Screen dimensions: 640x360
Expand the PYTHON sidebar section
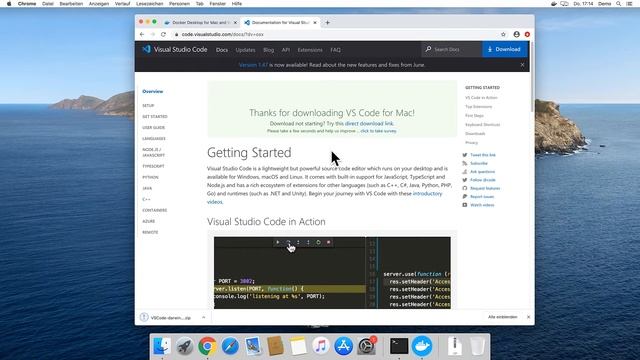(x=150, y=178)
